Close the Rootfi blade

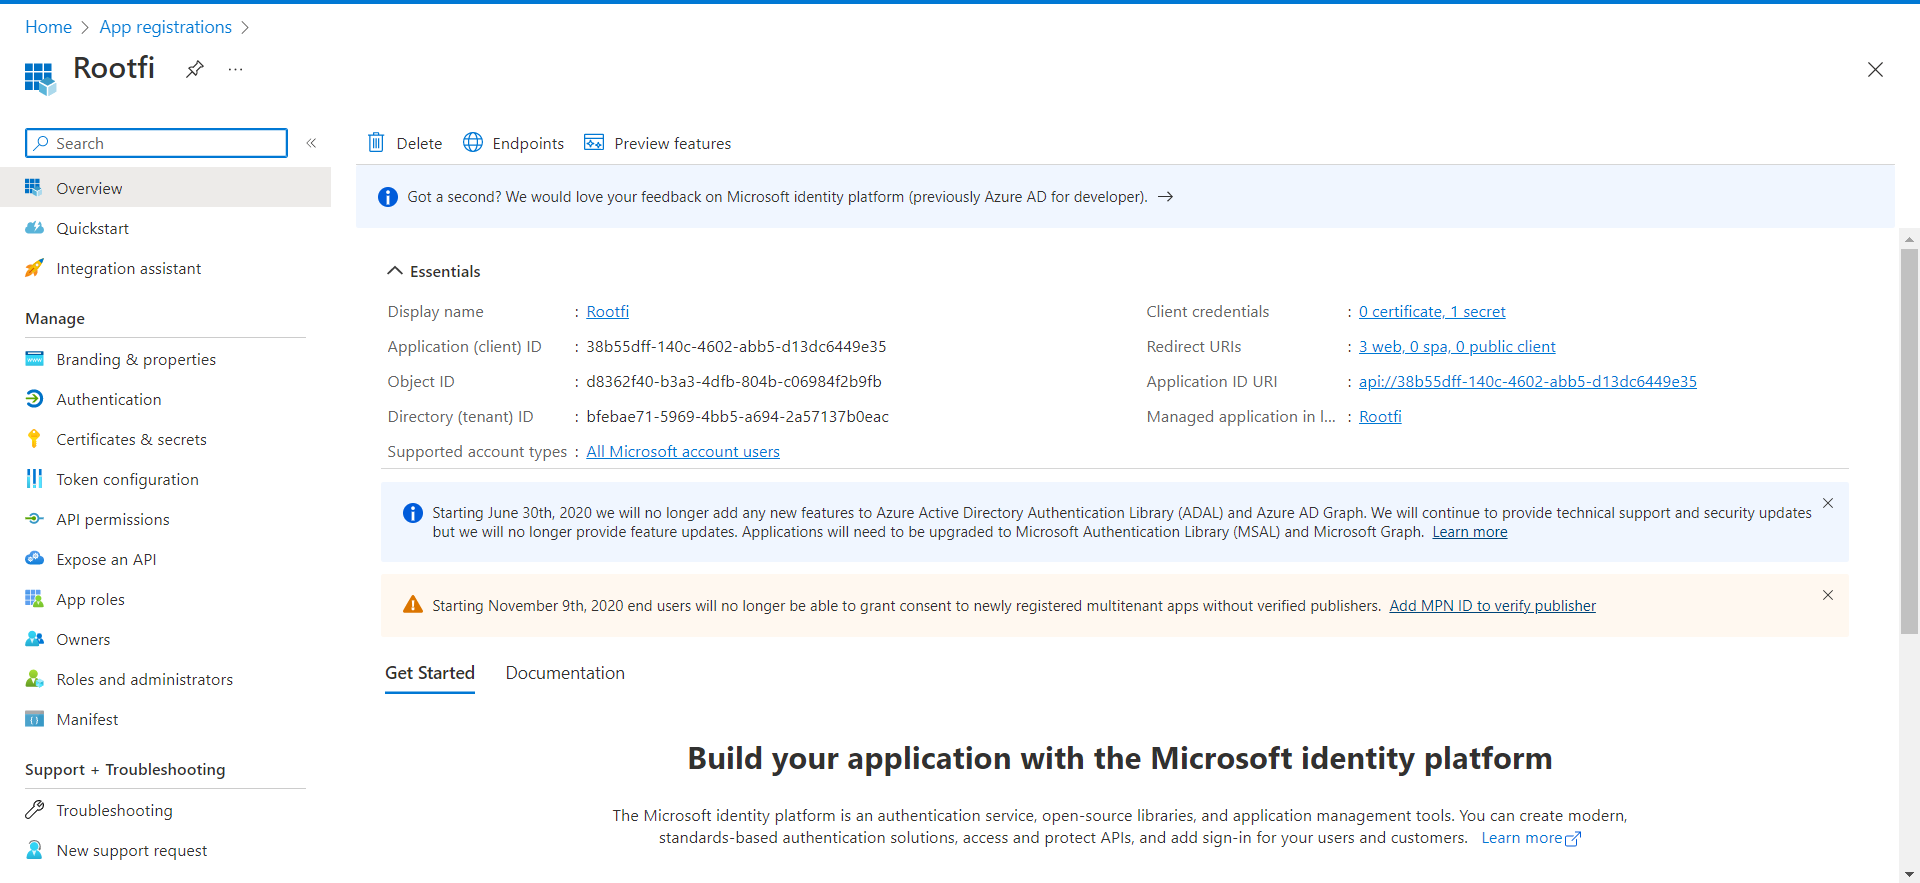(1875, 69)
